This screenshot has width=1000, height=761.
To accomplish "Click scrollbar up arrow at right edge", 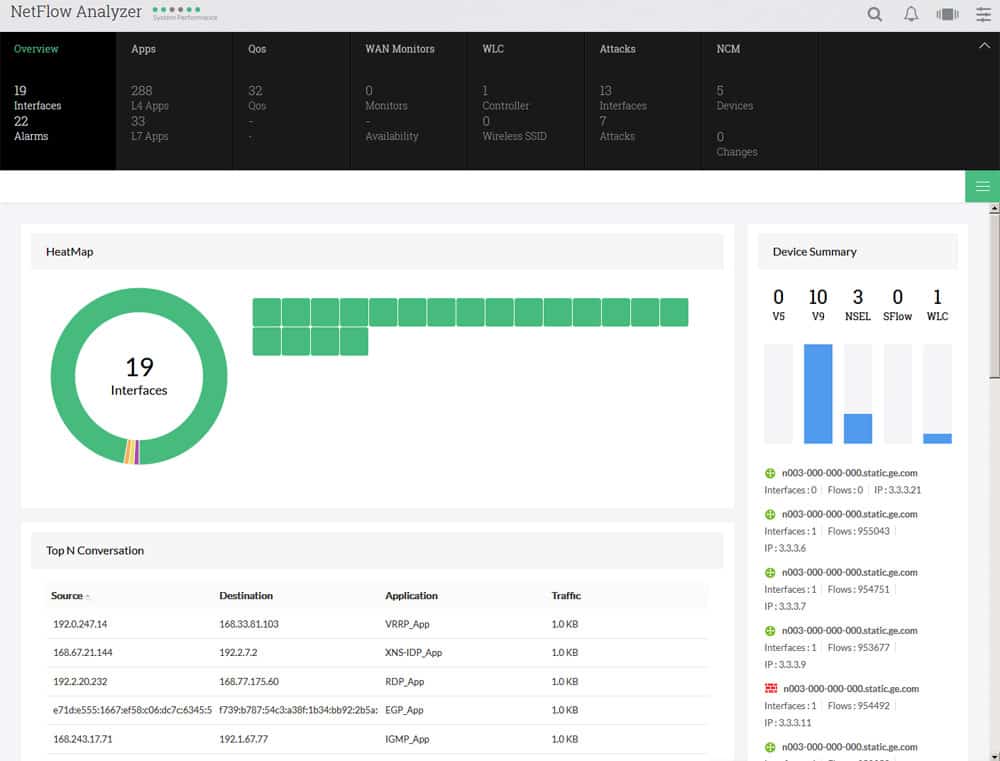I will click(994, 209).
